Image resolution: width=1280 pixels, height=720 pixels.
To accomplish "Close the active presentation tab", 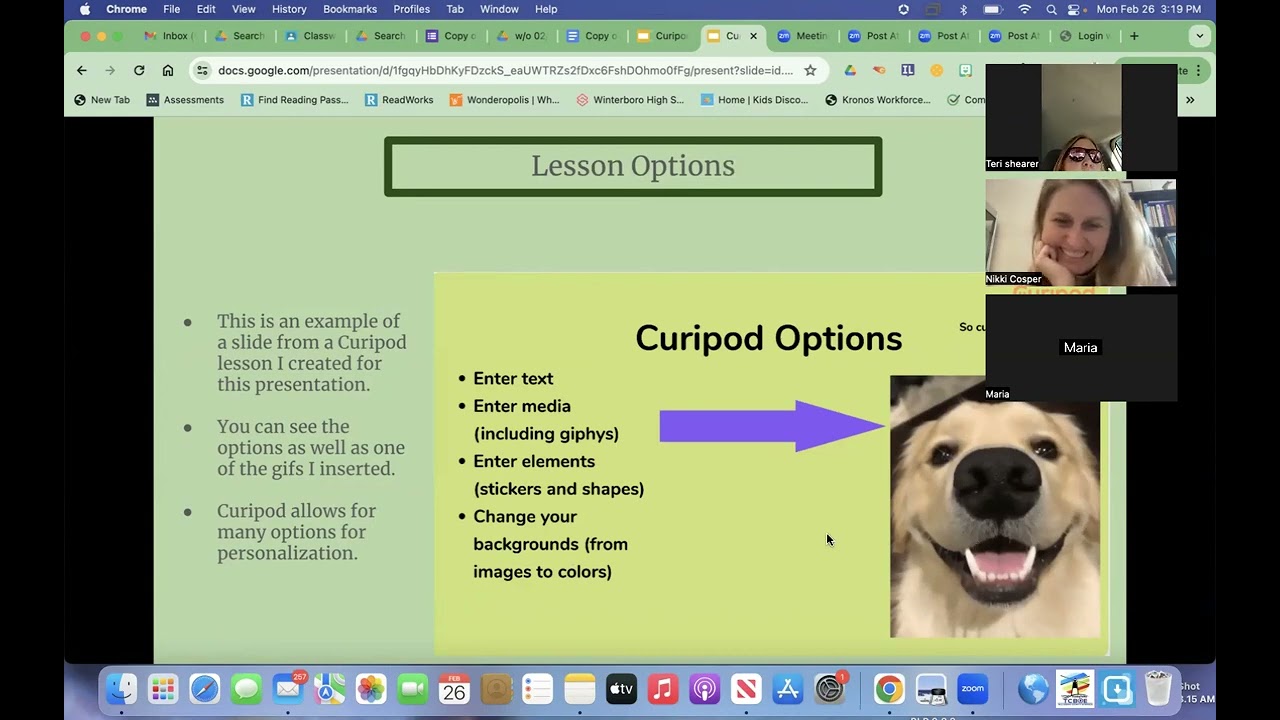I will [753, 36].
